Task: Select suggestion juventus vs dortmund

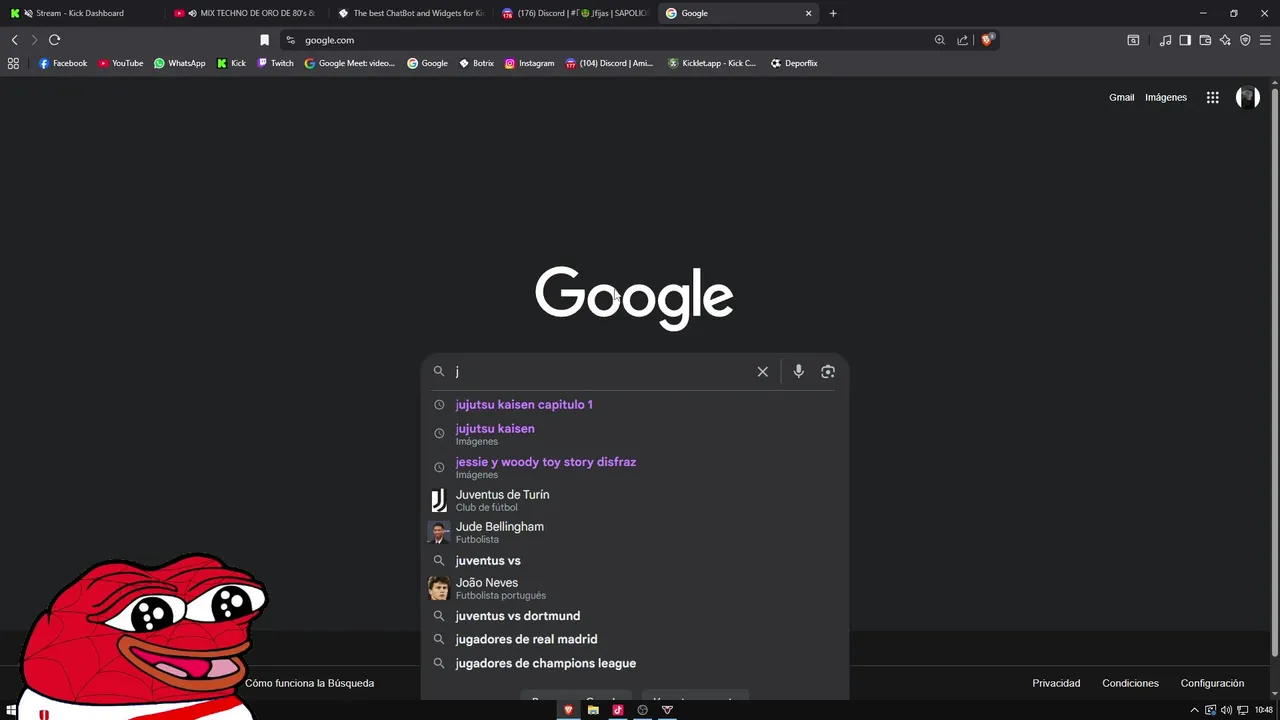Action: tap(634, 616)
